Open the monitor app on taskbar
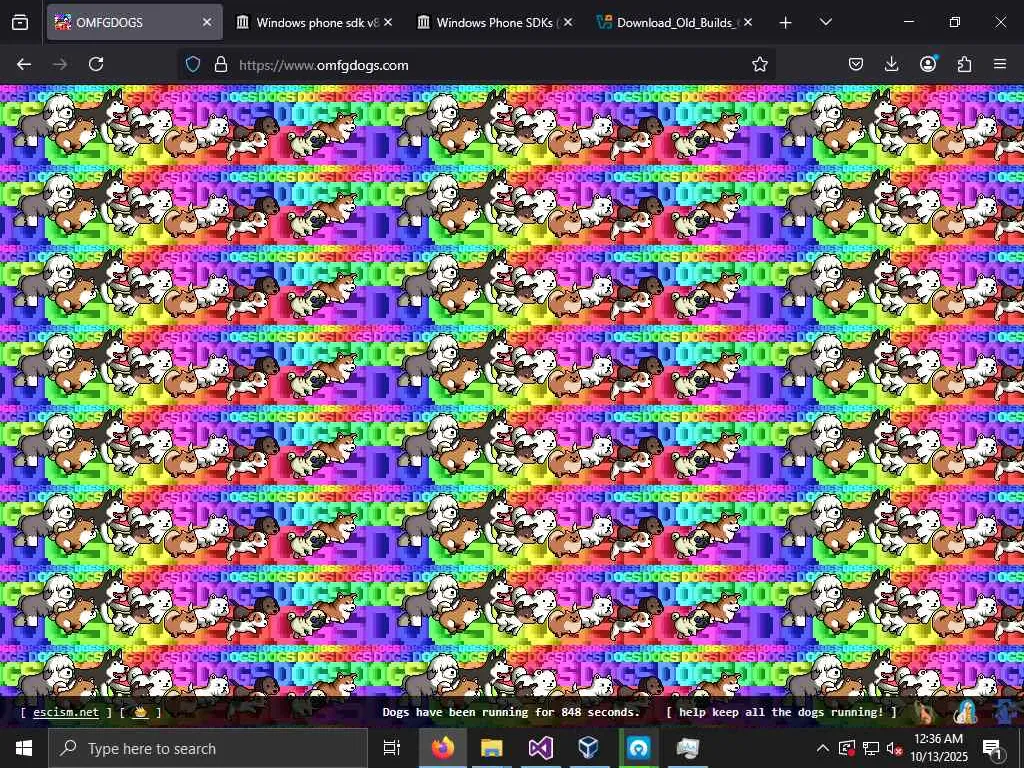This screenshot has width=1024, height=768. [687, 748]
